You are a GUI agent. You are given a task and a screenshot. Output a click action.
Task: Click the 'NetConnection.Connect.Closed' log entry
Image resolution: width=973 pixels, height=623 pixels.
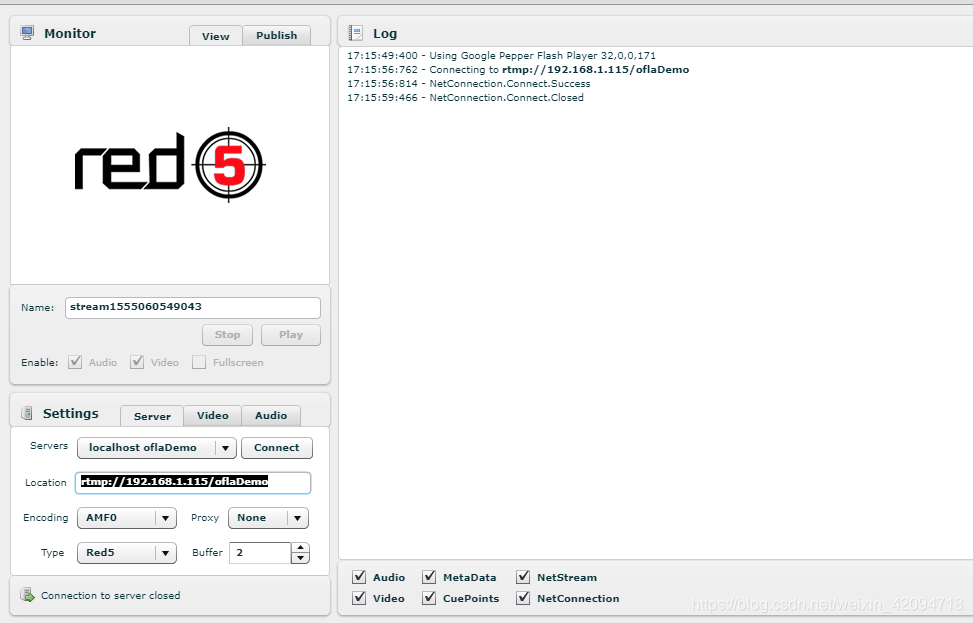click(465, 97)
